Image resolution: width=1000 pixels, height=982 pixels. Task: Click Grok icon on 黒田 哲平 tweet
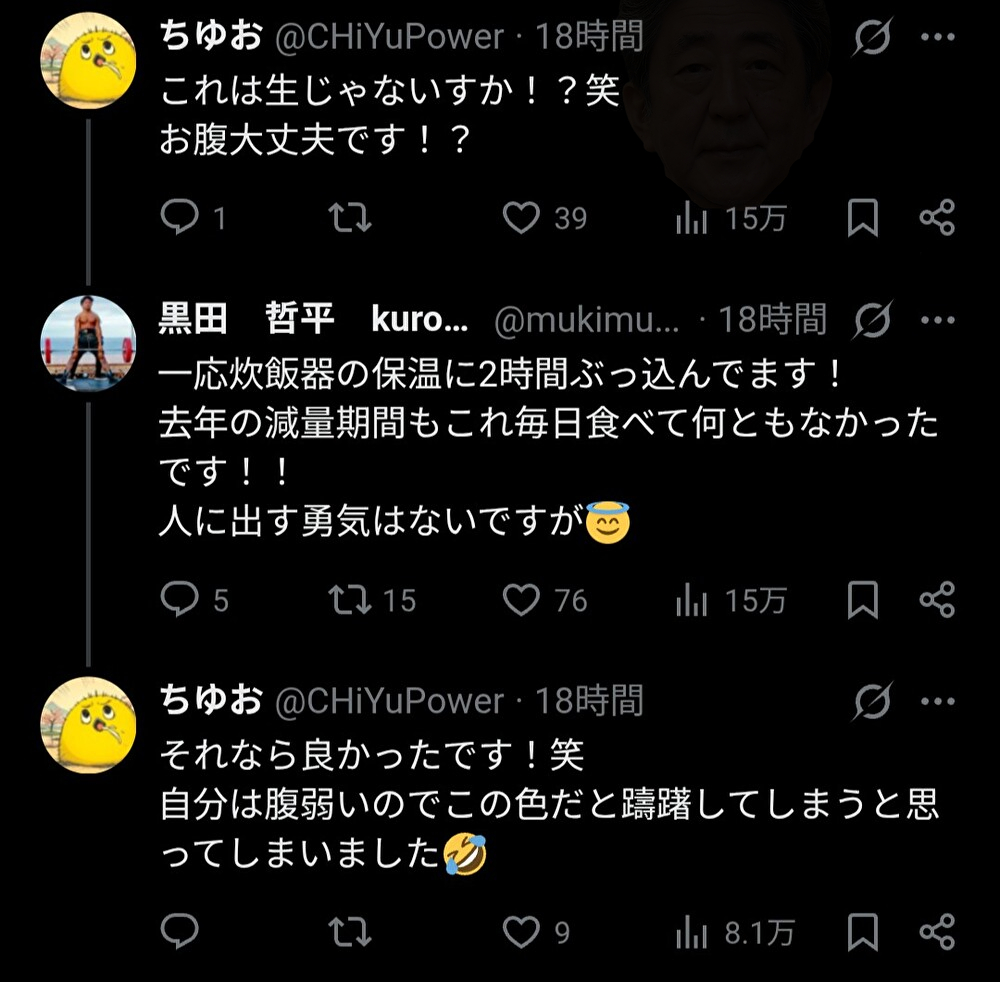(872, 321)
